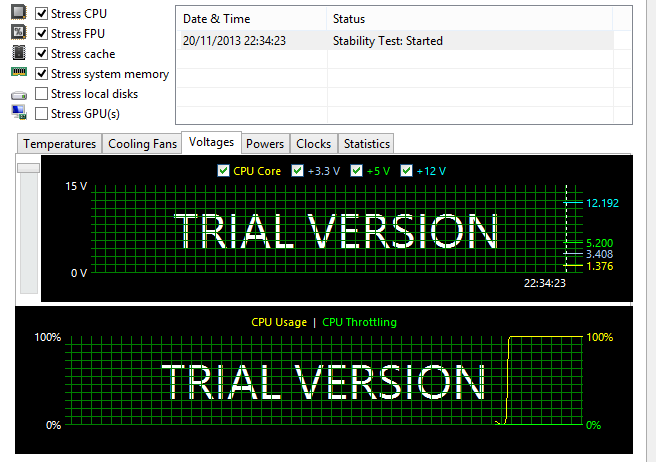Toggle the +3.3 V graph checkbox

pos(297,171)
